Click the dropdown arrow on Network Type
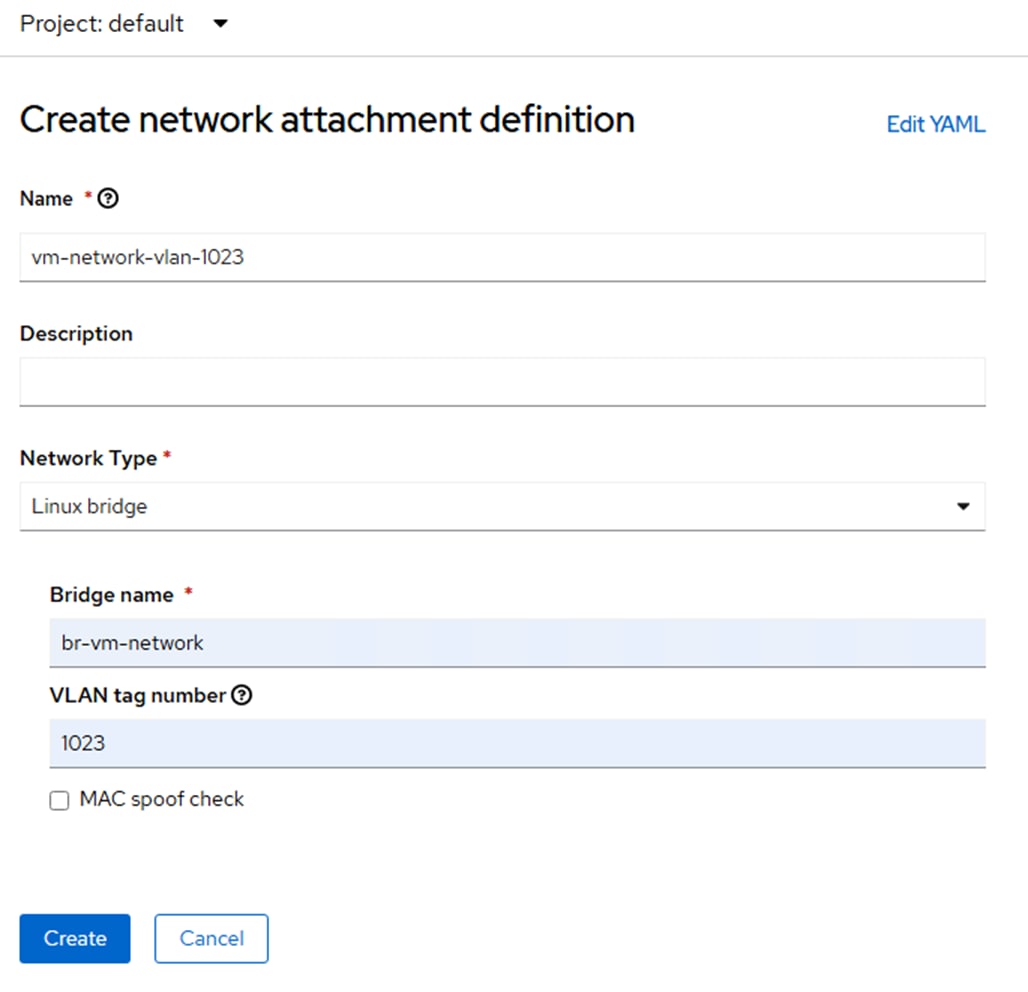 point(963,507)
